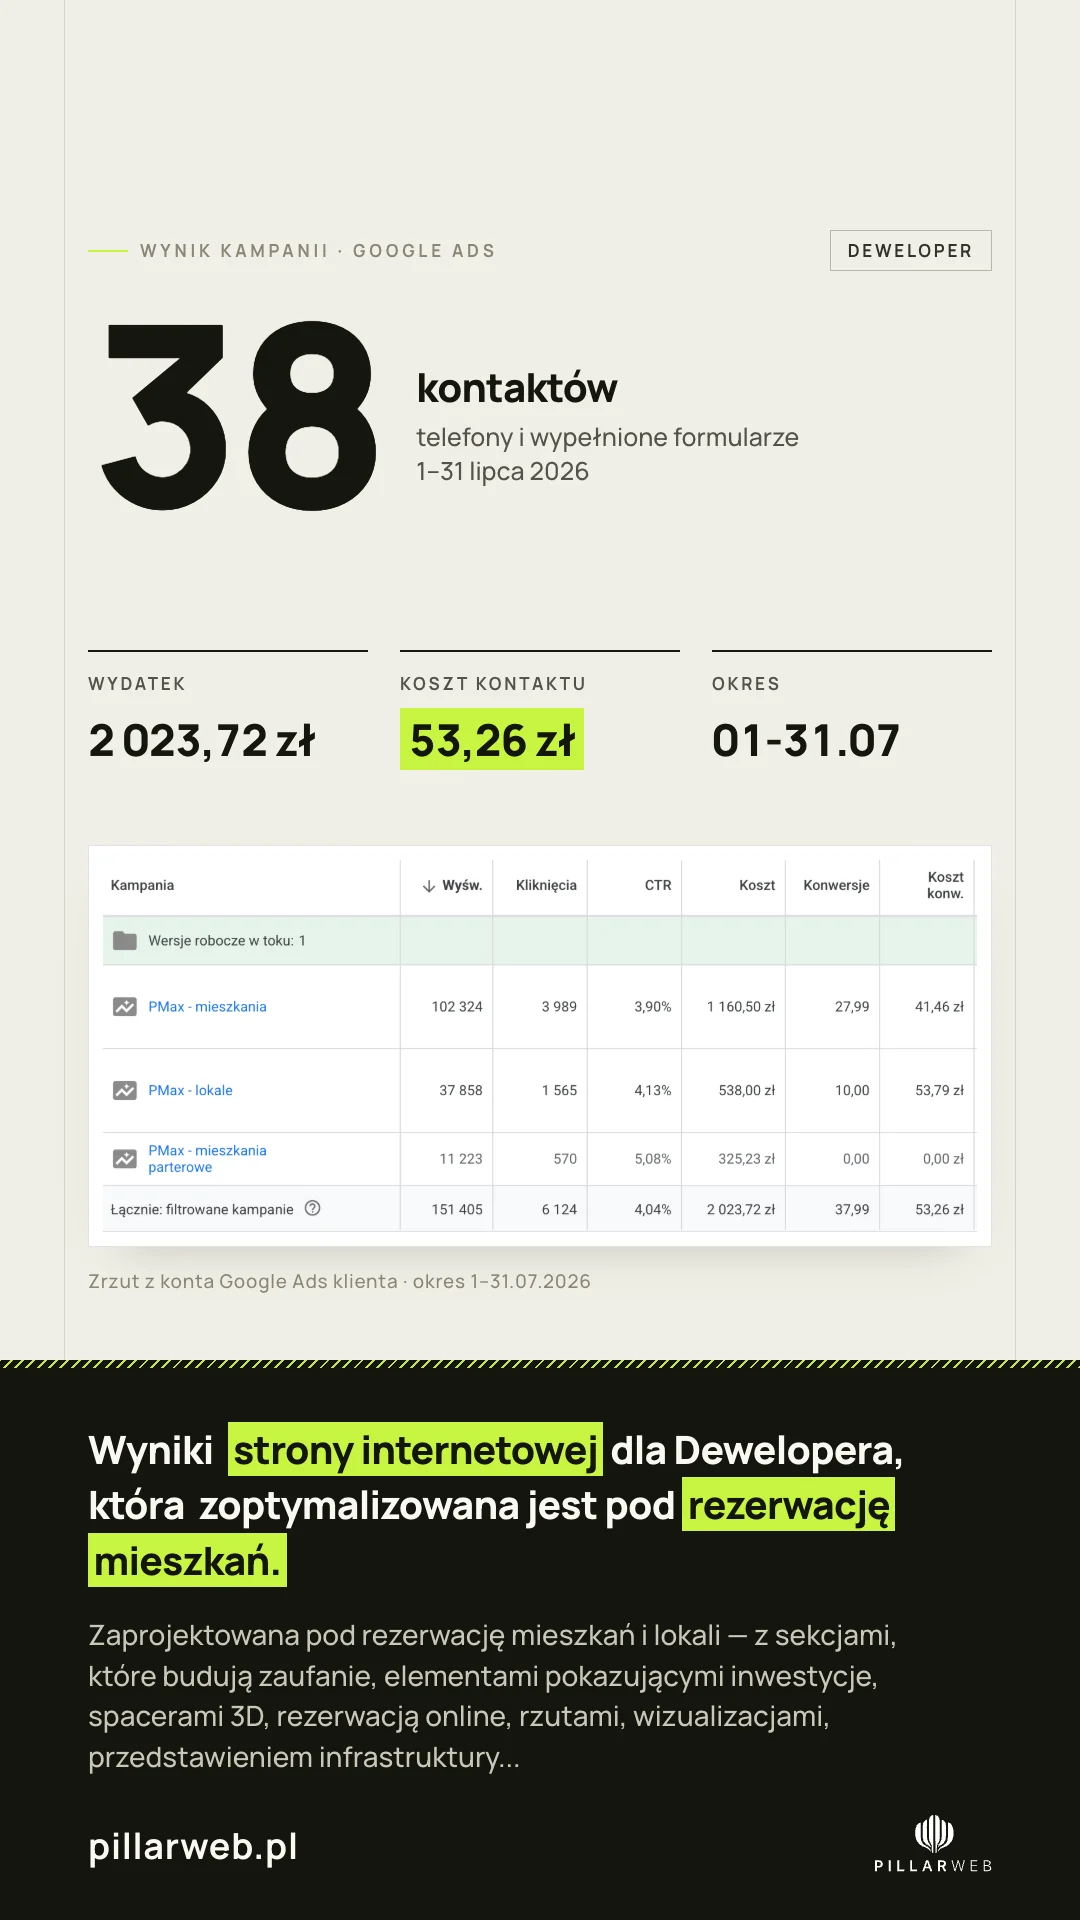This screenshot has width=1080, height=1920.
Task: Click the highlighted strony internetowej phrase
Action: click(415, 1450)
